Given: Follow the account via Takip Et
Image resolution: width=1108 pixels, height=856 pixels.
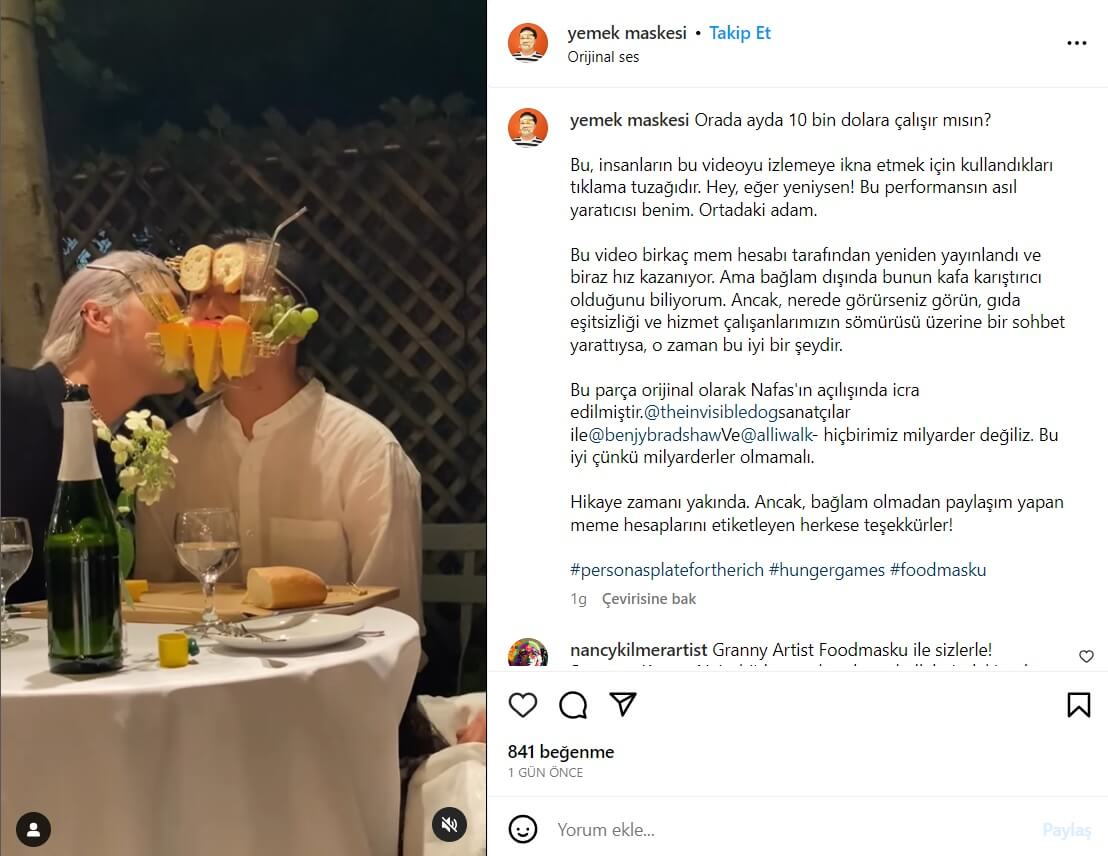Looking at the screenshot, I should click(x=740, y=33).
